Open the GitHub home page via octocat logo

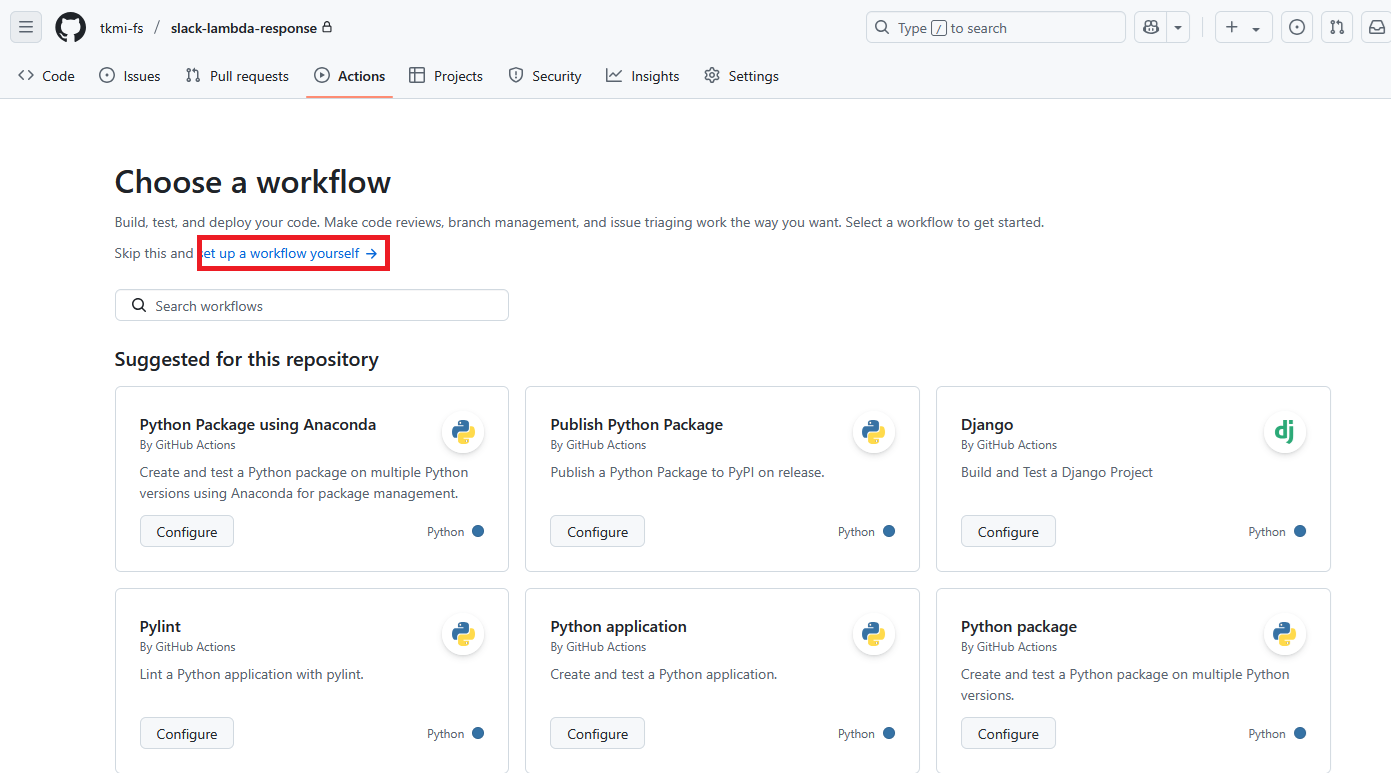(x=70, y=27)
